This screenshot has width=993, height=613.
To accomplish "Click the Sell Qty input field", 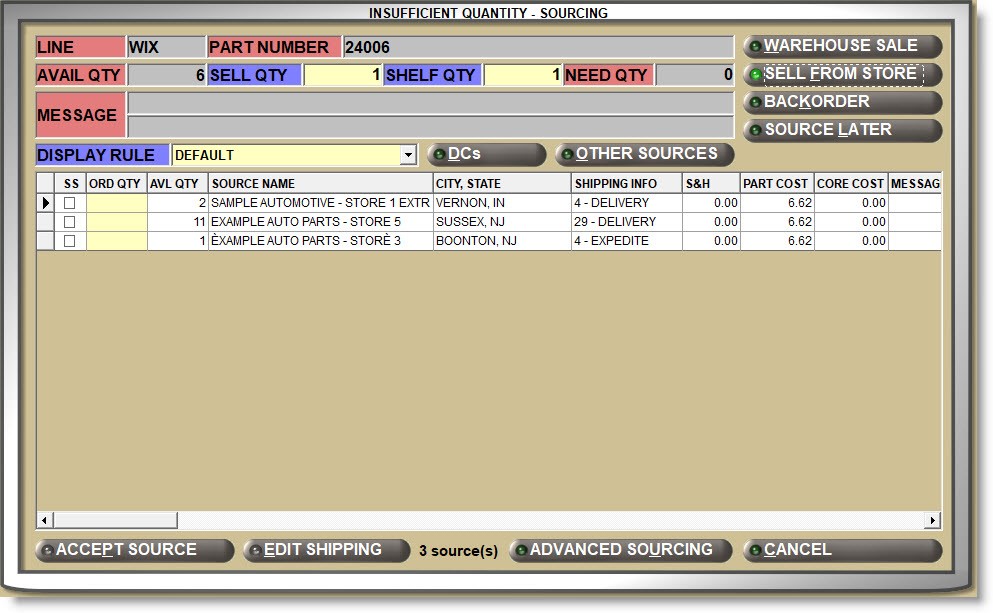I will (x=342, y=75).
